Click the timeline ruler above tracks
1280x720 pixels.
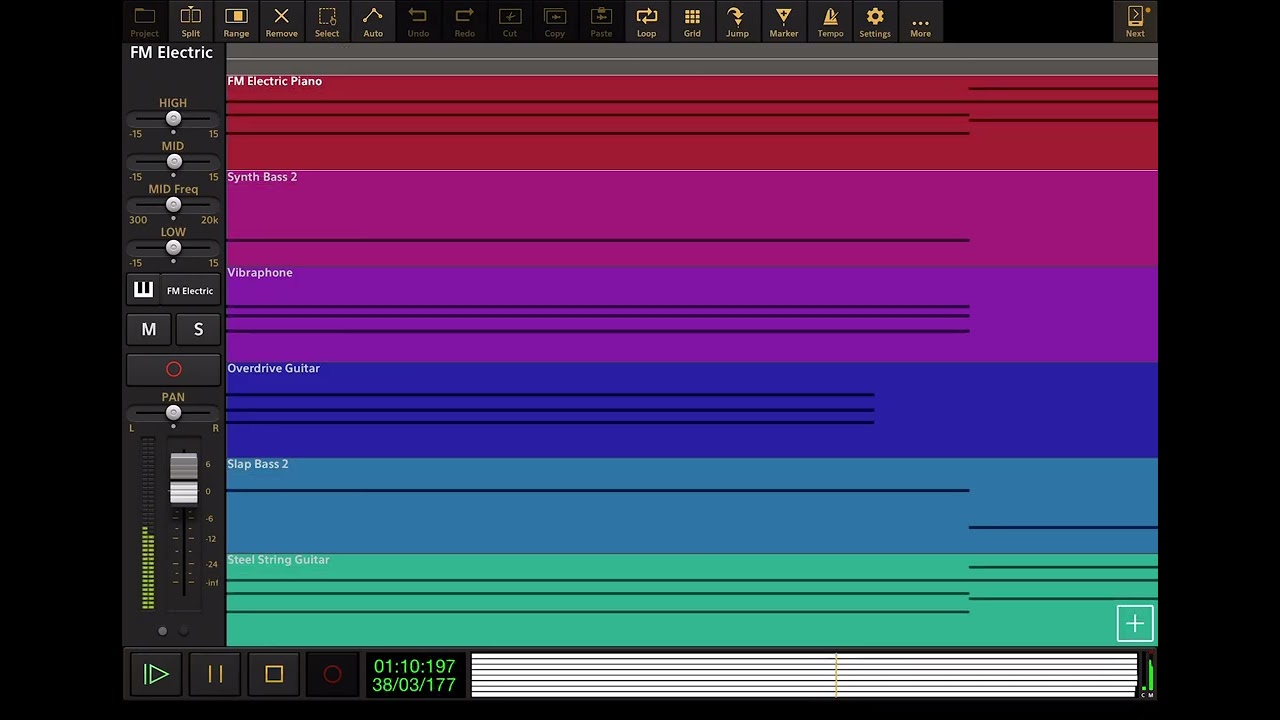click(692, 59)
